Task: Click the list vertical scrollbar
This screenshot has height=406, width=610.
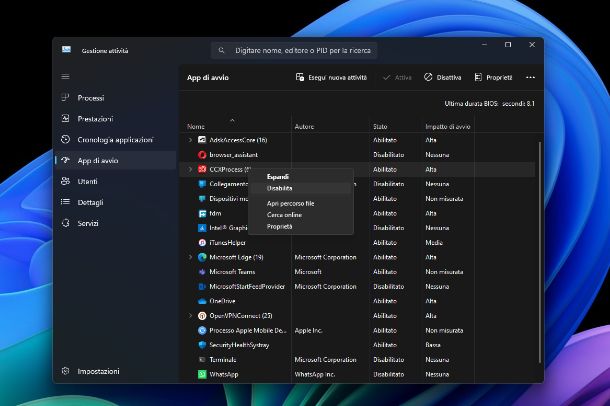Action: (540, 253)
